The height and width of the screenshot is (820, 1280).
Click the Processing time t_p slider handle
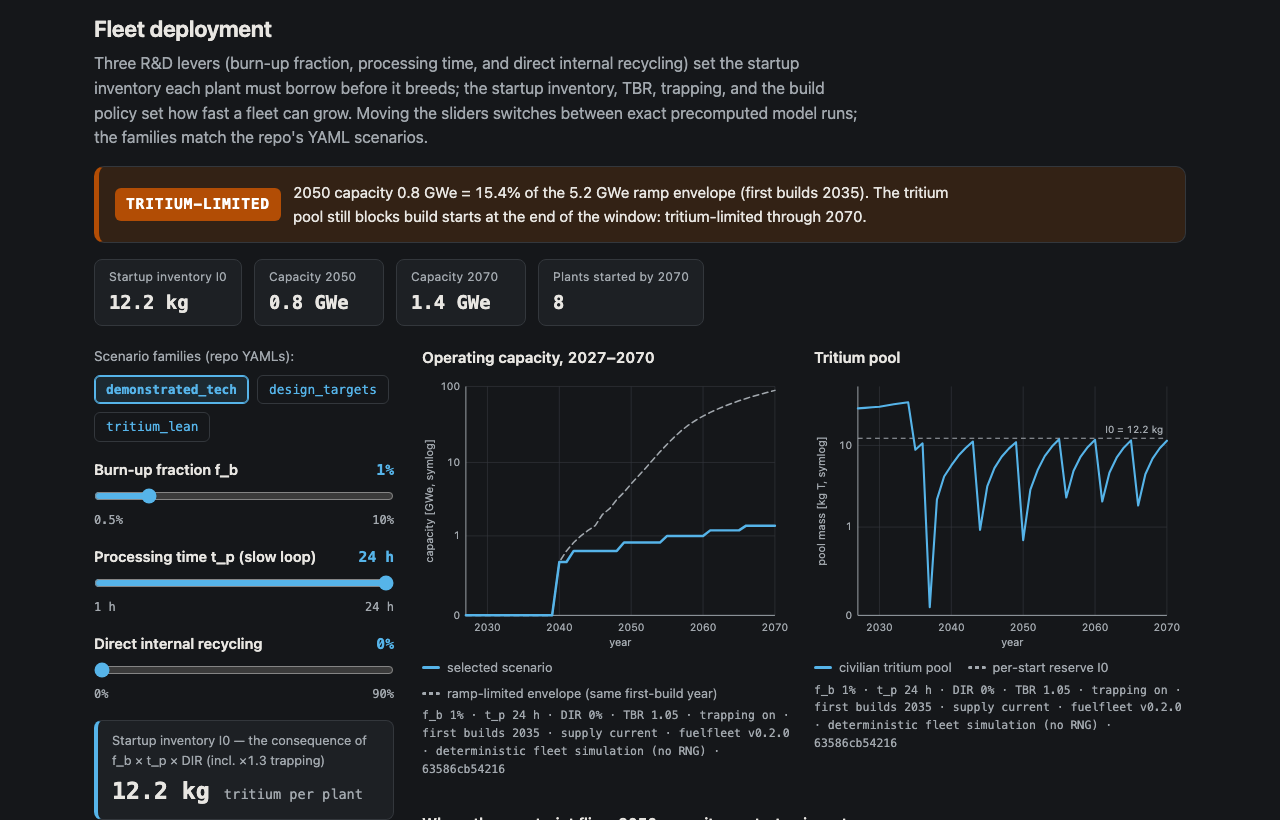tap(386, 583)
